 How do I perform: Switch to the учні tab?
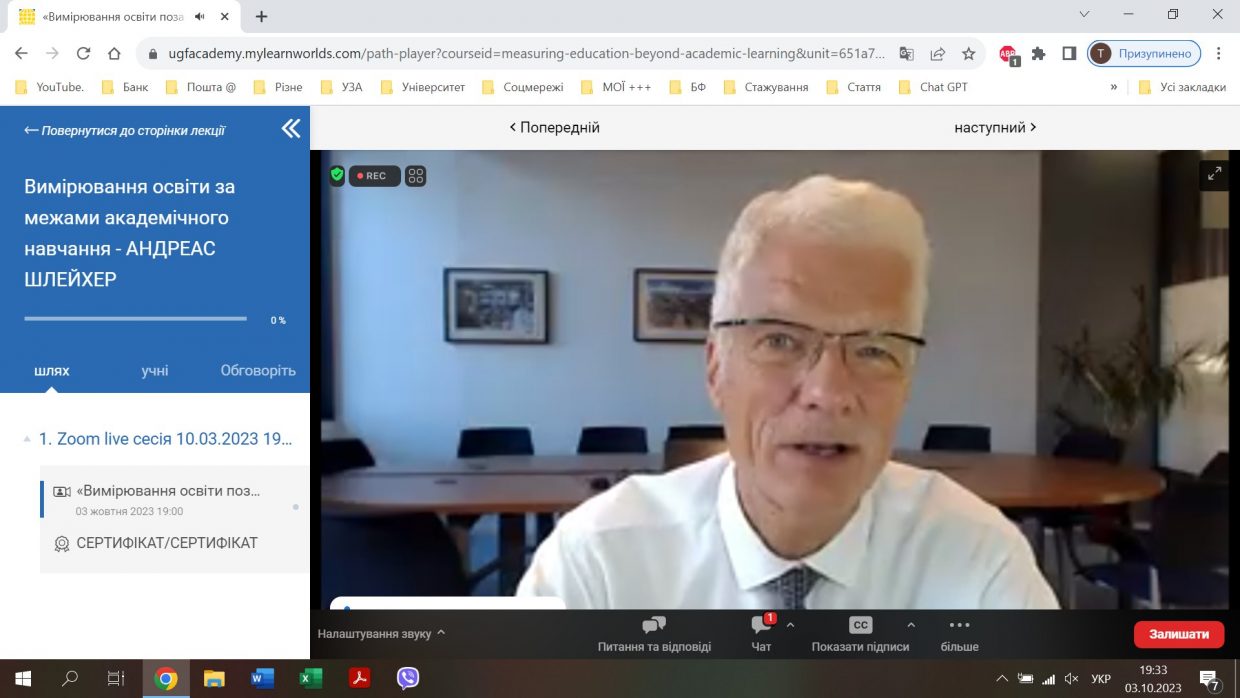click(x=155, y=370)
